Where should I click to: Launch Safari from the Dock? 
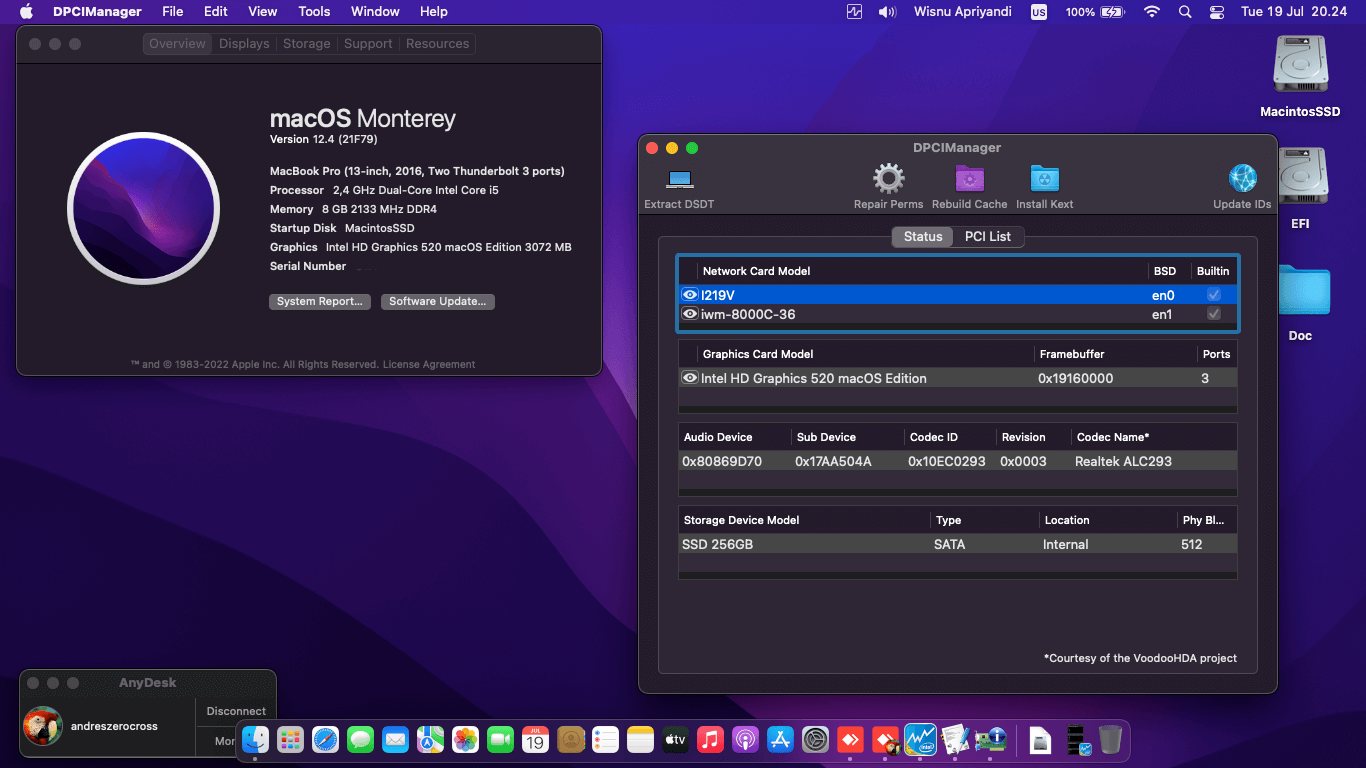(325, 740)
